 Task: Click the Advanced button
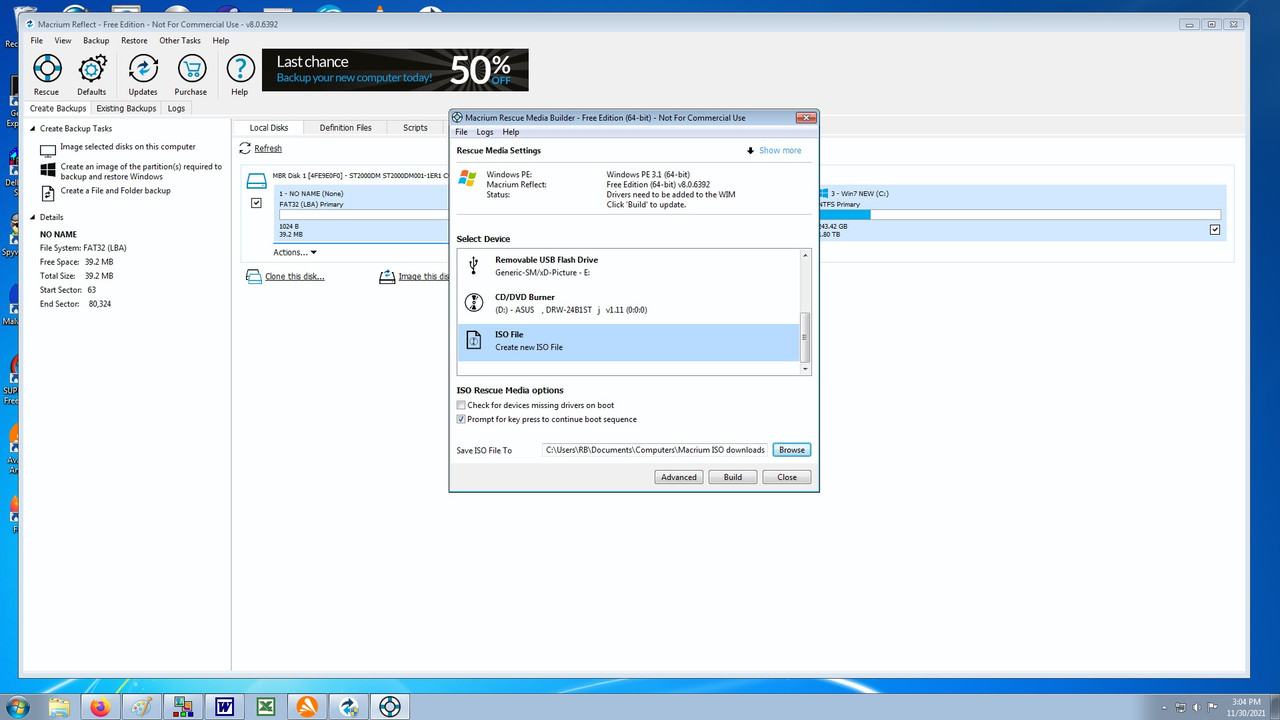coord(679,477)
